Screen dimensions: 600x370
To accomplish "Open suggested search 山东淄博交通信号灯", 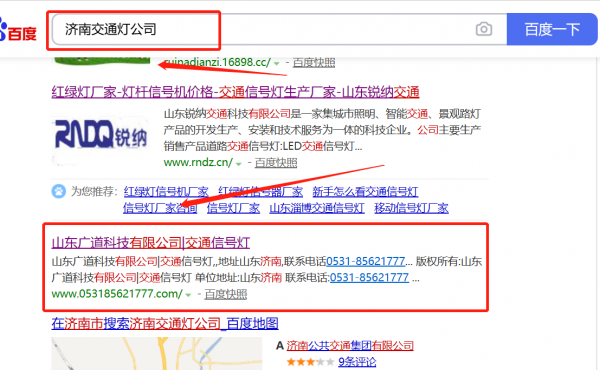I will click(x=317, y=208).
